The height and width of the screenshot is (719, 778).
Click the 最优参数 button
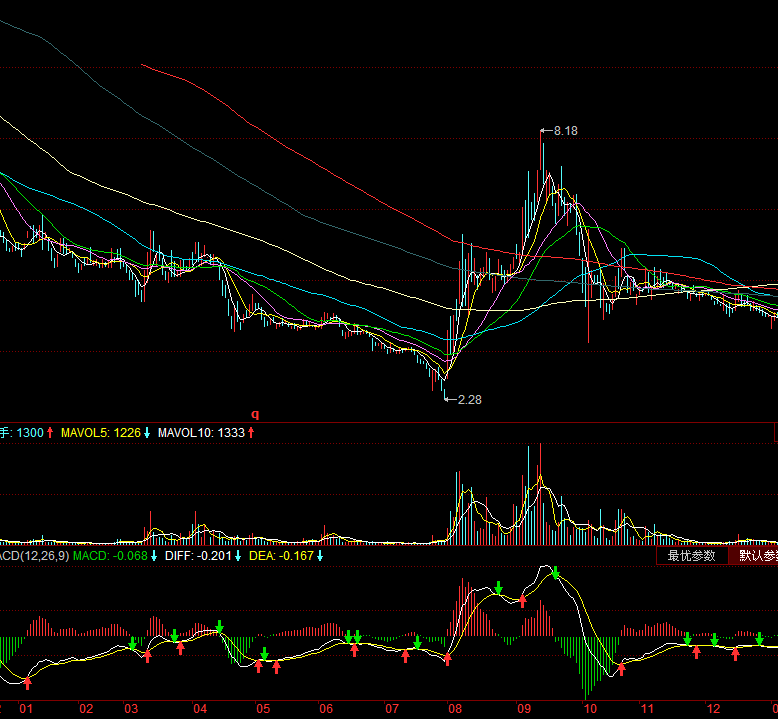coord(692,556)
